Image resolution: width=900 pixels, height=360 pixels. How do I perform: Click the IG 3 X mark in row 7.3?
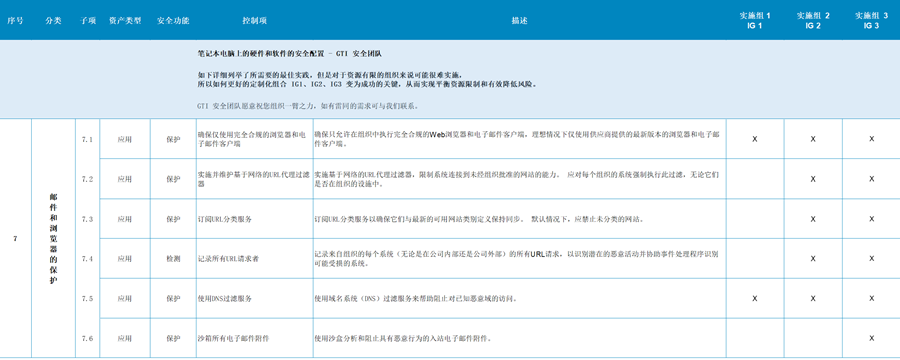(871, 219)
